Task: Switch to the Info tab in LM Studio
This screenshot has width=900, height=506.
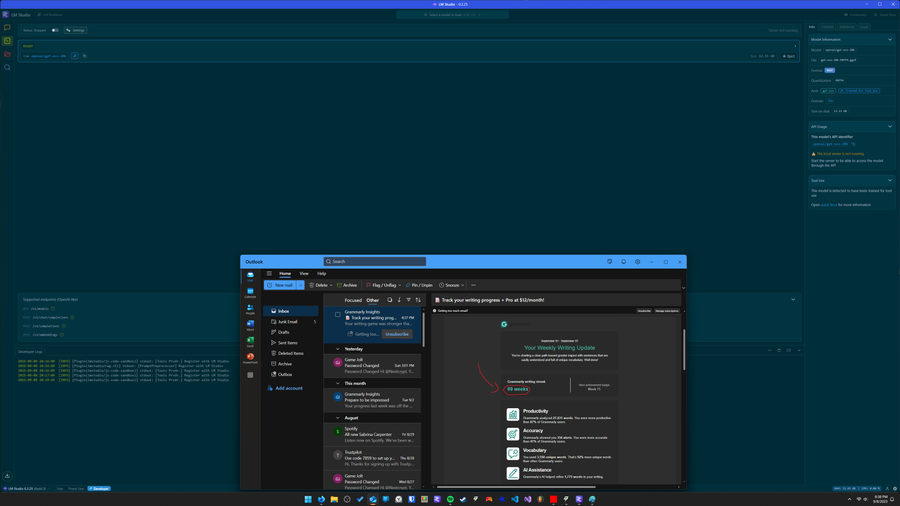Action: [812, 27]
